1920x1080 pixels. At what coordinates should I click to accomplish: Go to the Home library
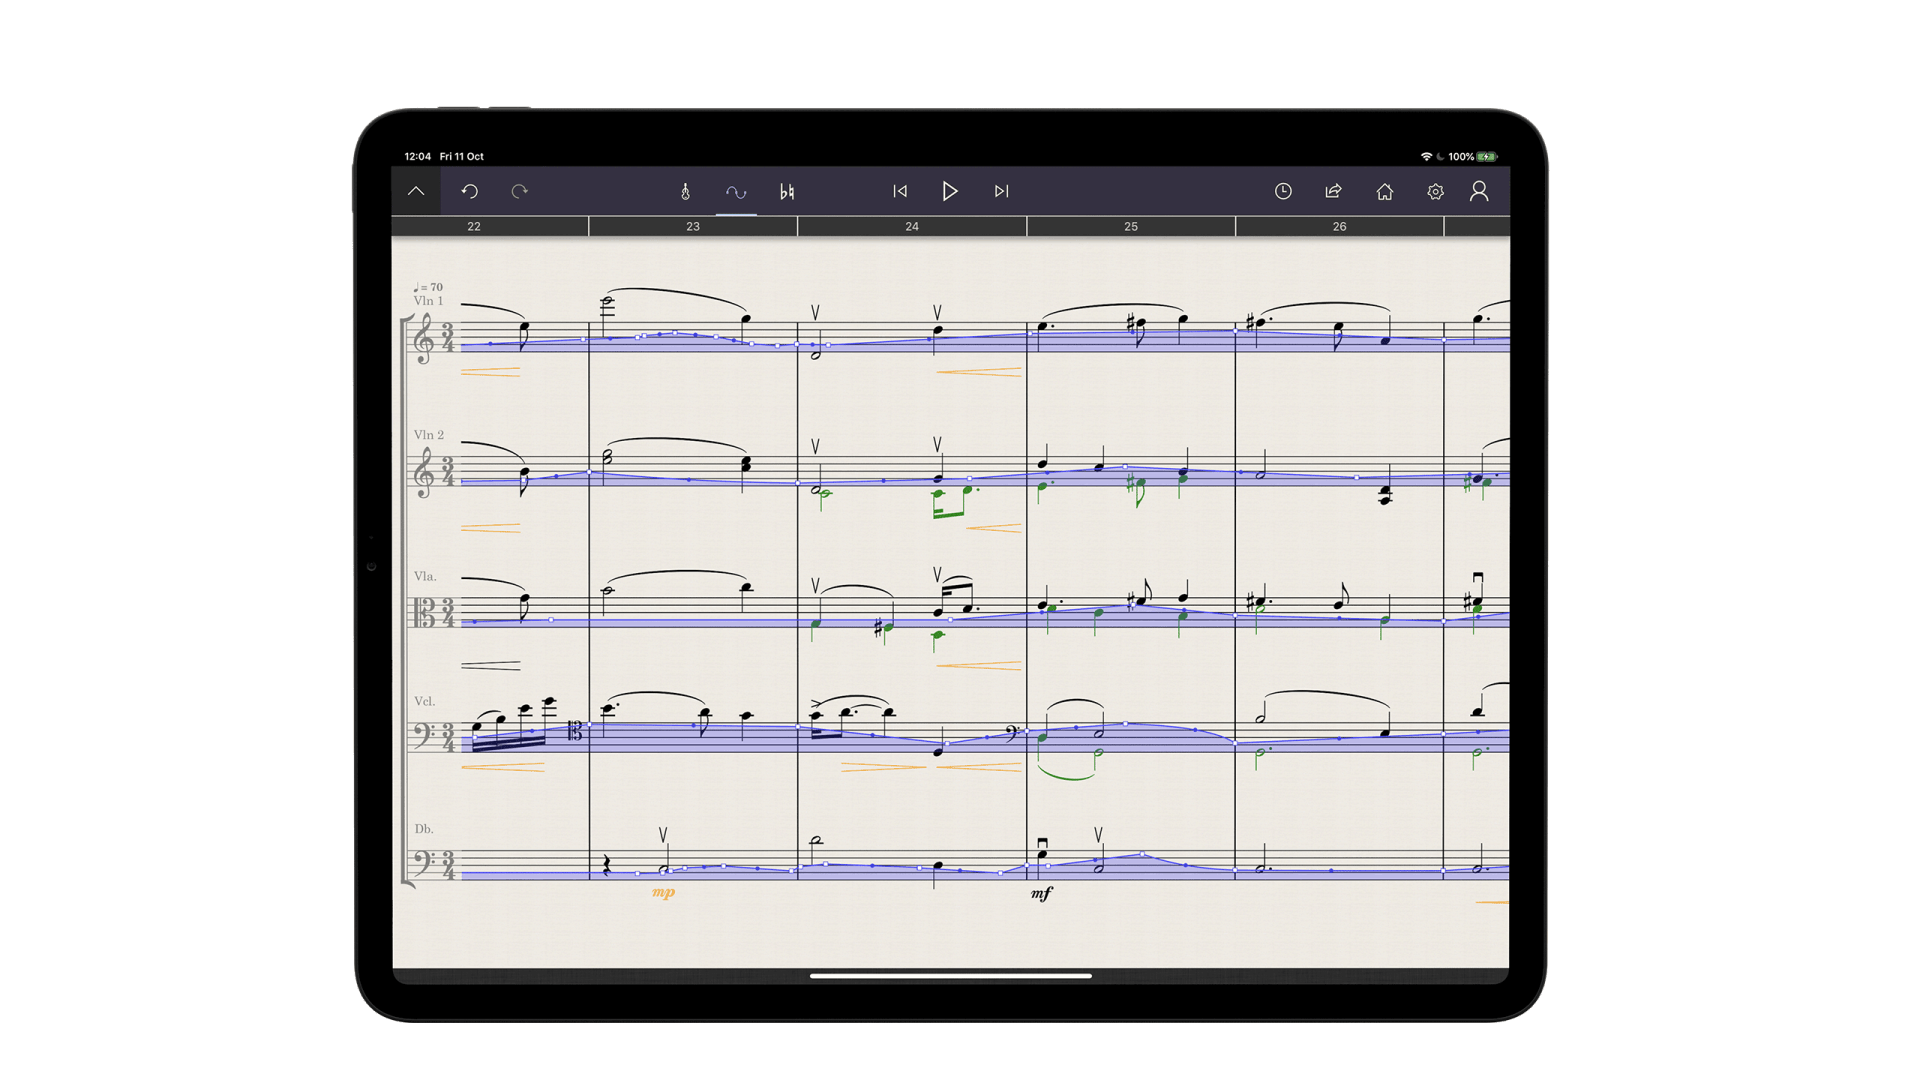click(1384, 191)
